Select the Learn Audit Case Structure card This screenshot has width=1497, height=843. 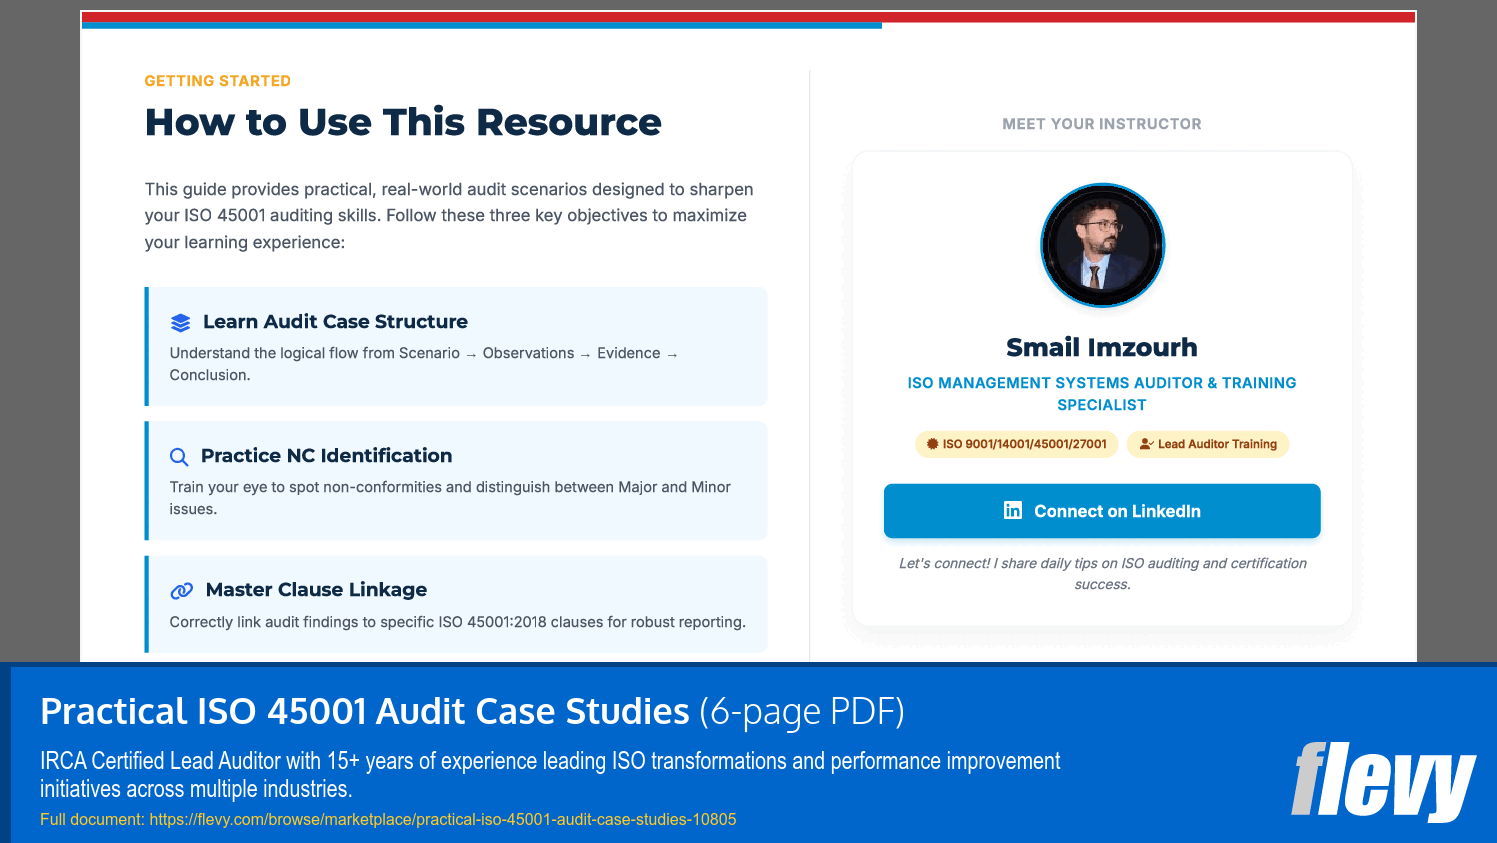456,346
